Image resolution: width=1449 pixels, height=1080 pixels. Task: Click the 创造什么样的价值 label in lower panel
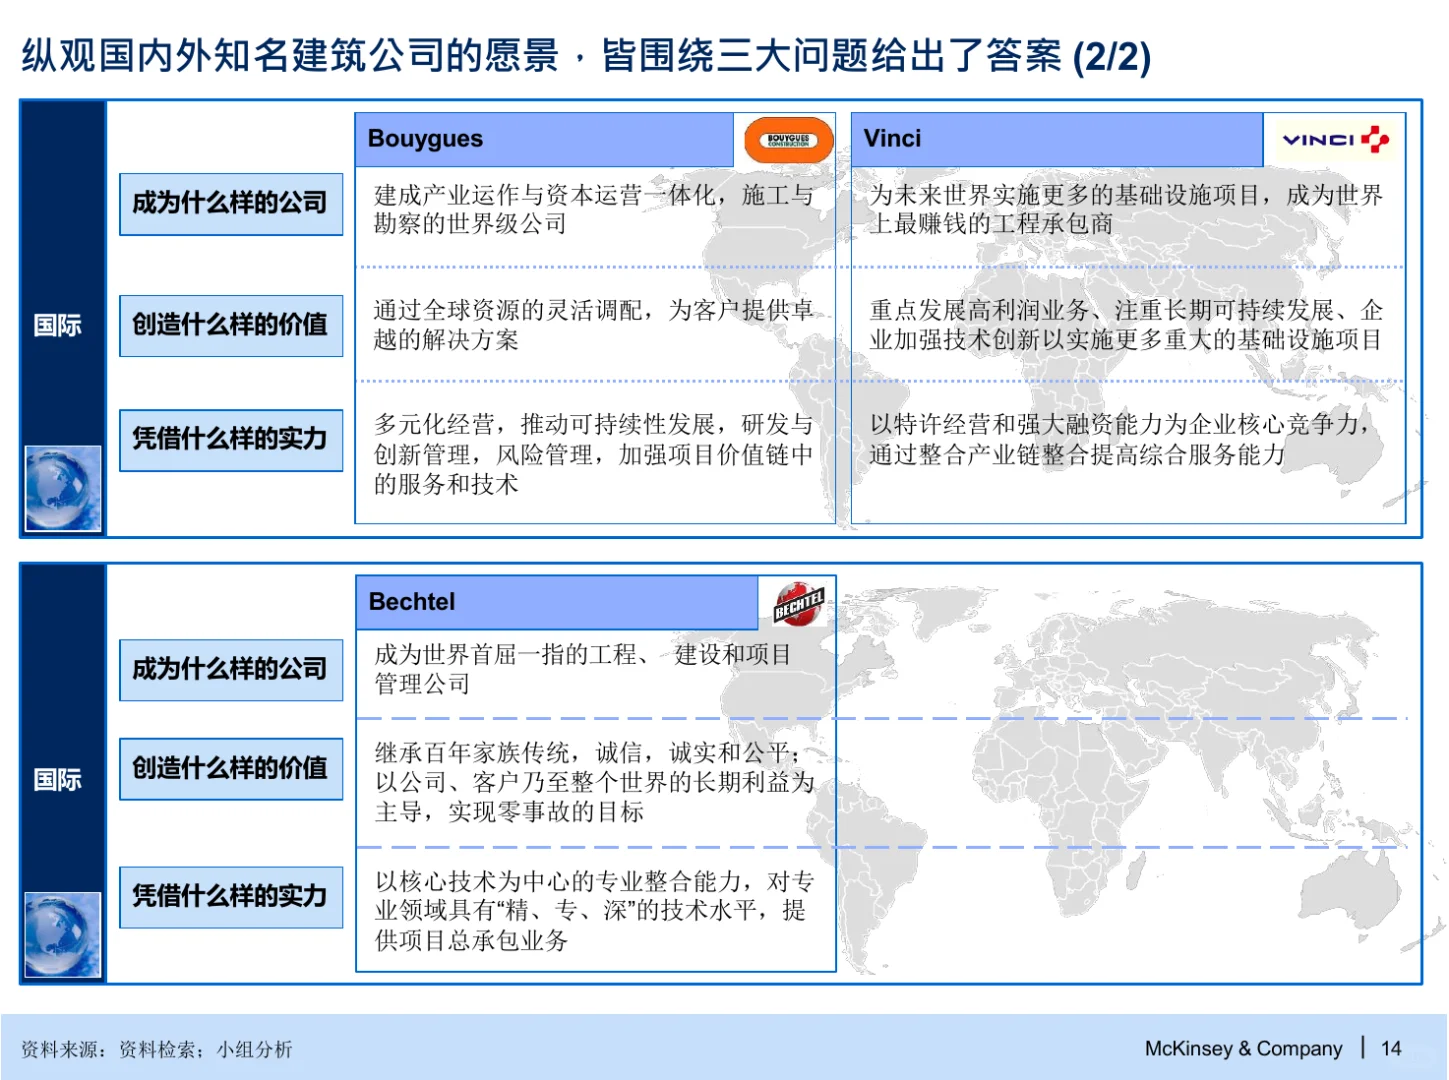click(x=230, y=769)
